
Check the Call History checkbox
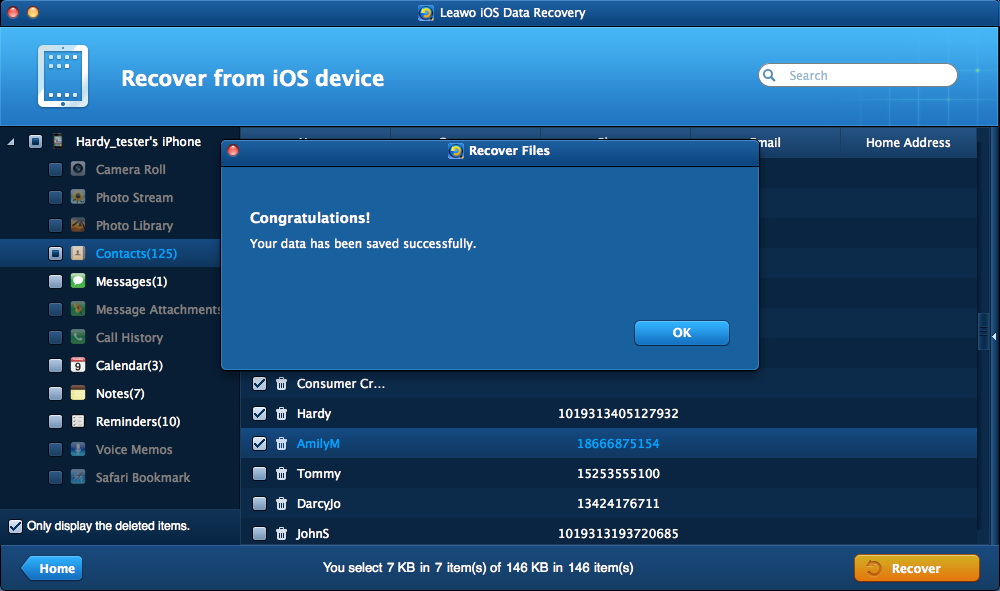pos(55,338)
